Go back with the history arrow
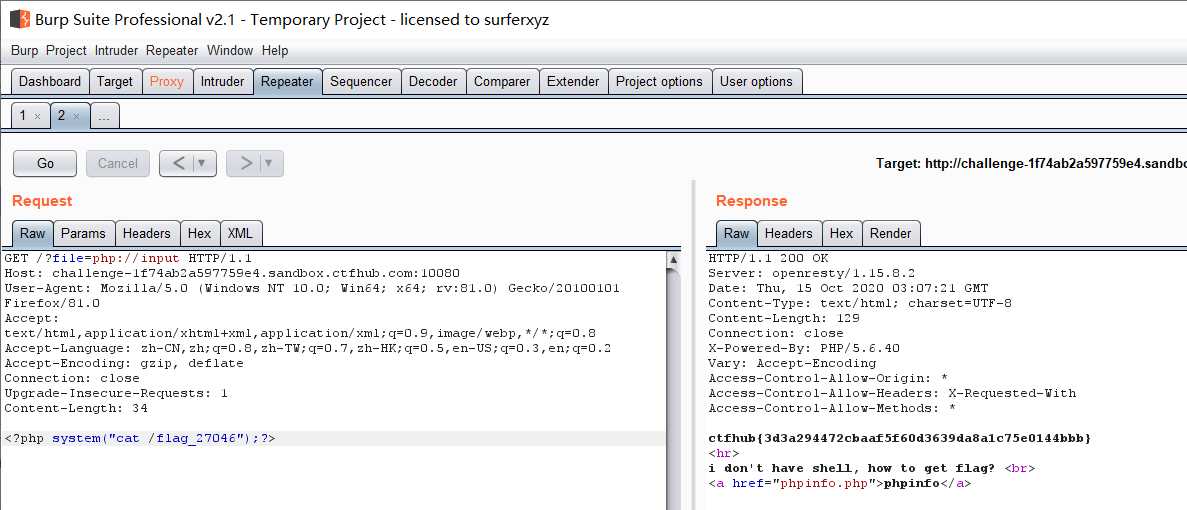This screenshot has width=1187, height=510. pos(179,163)
